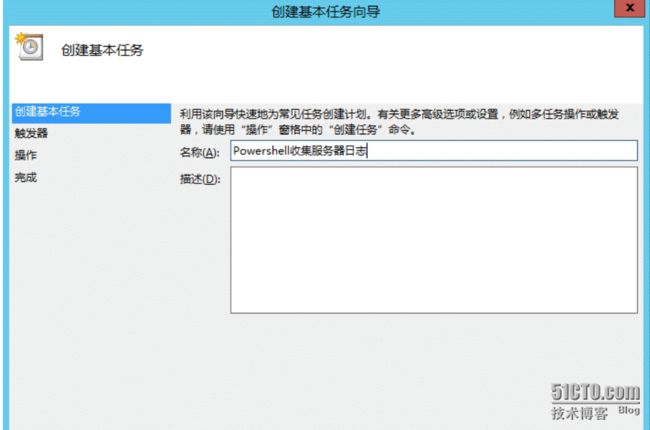Click the 描述(D): label
The height and width of the screenshot is (430, 650).
pos(200,179)
